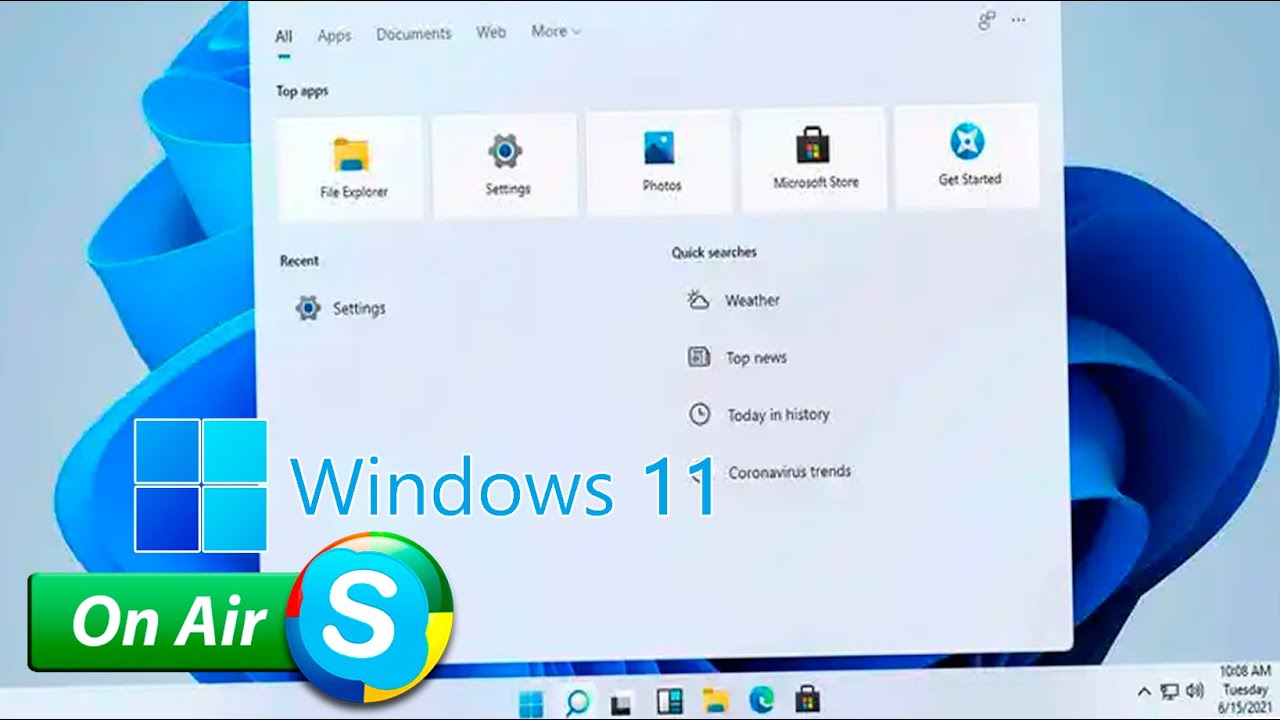Switch to the Documents search tab
Screen dimensions: 1280x720
pyautogui.click(x=414, y=34)
